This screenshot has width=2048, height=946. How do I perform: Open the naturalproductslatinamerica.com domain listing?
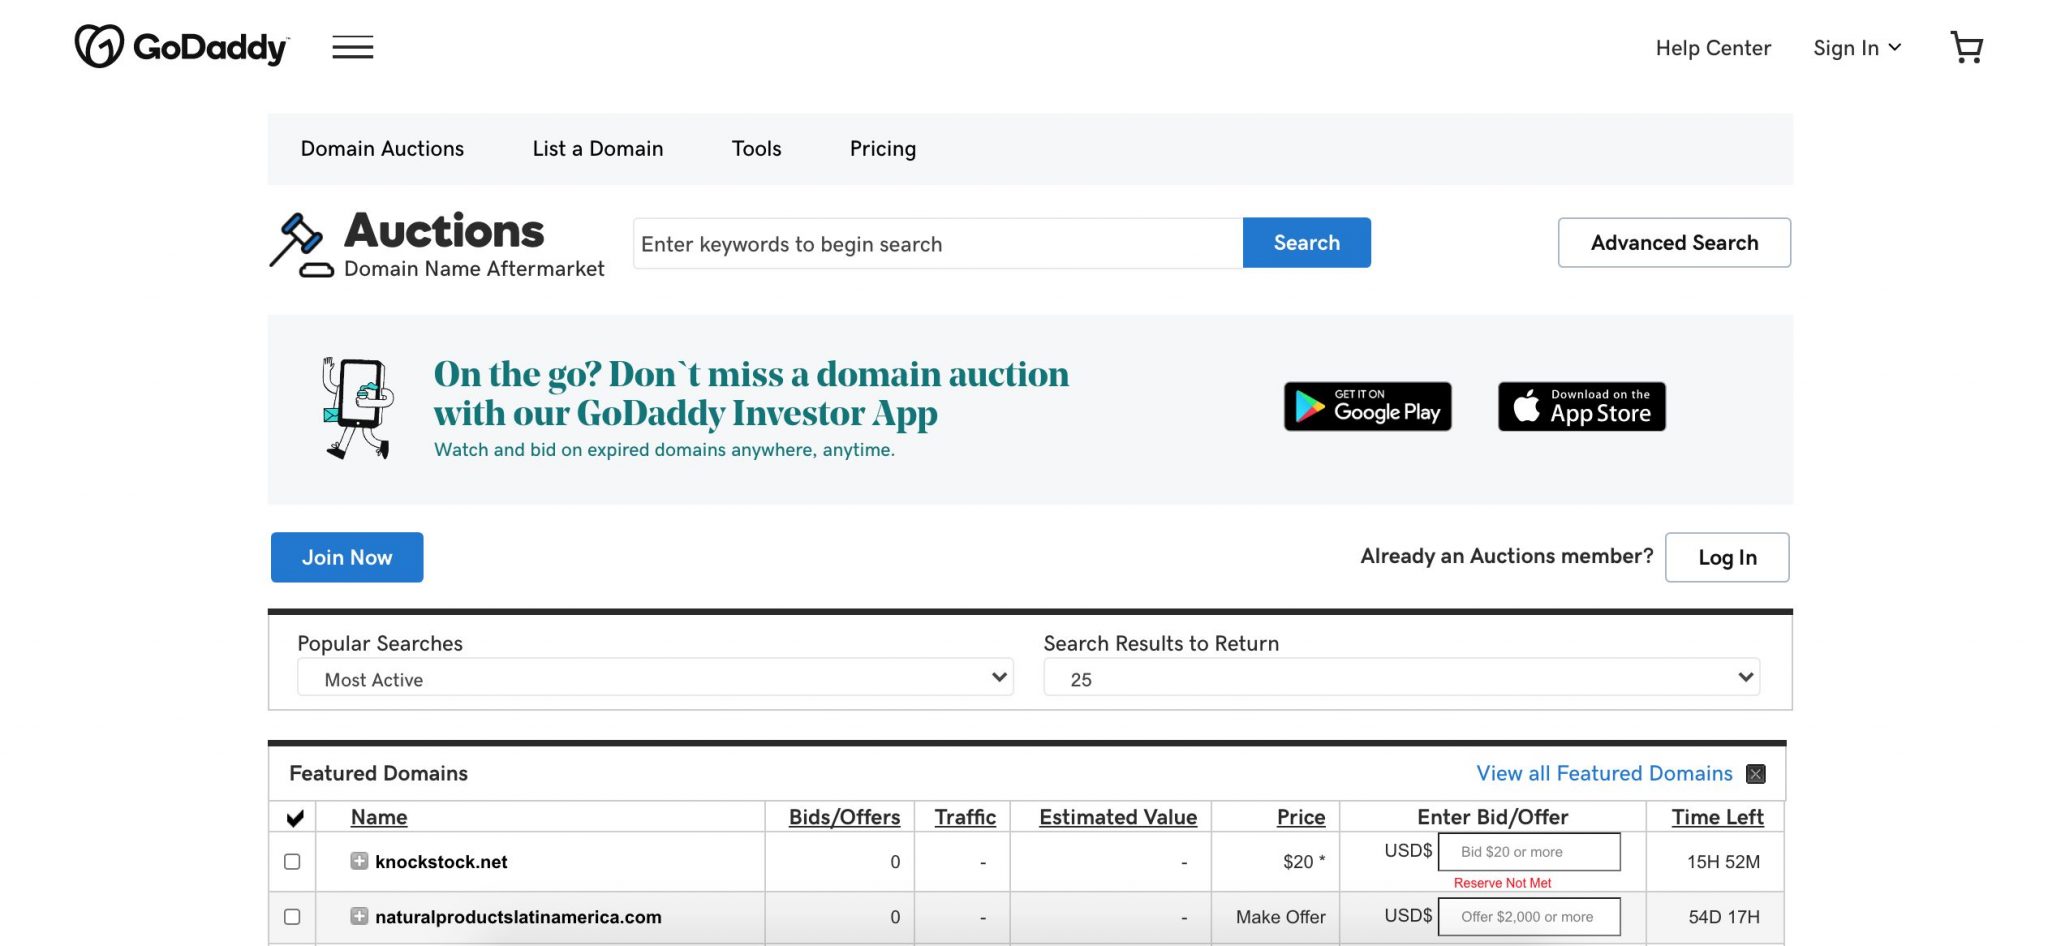pyautogui.click(x=518, y=917)
